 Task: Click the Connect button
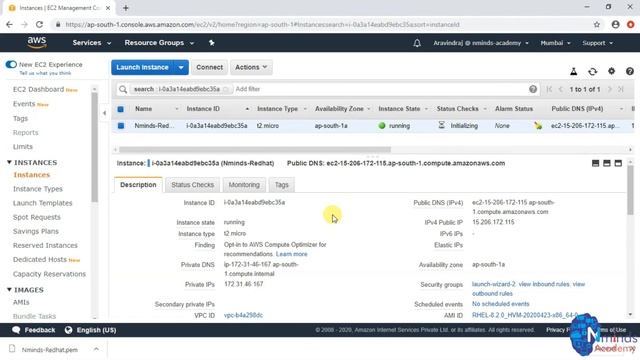209,67
